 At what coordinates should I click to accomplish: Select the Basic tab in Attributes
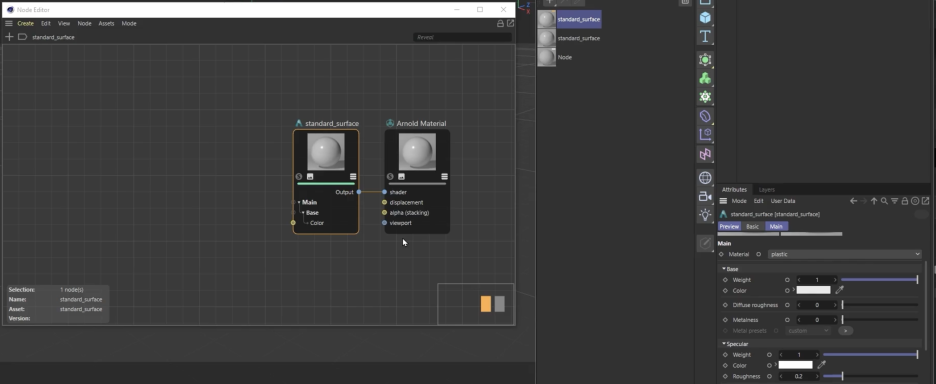[x=753, y=227]
